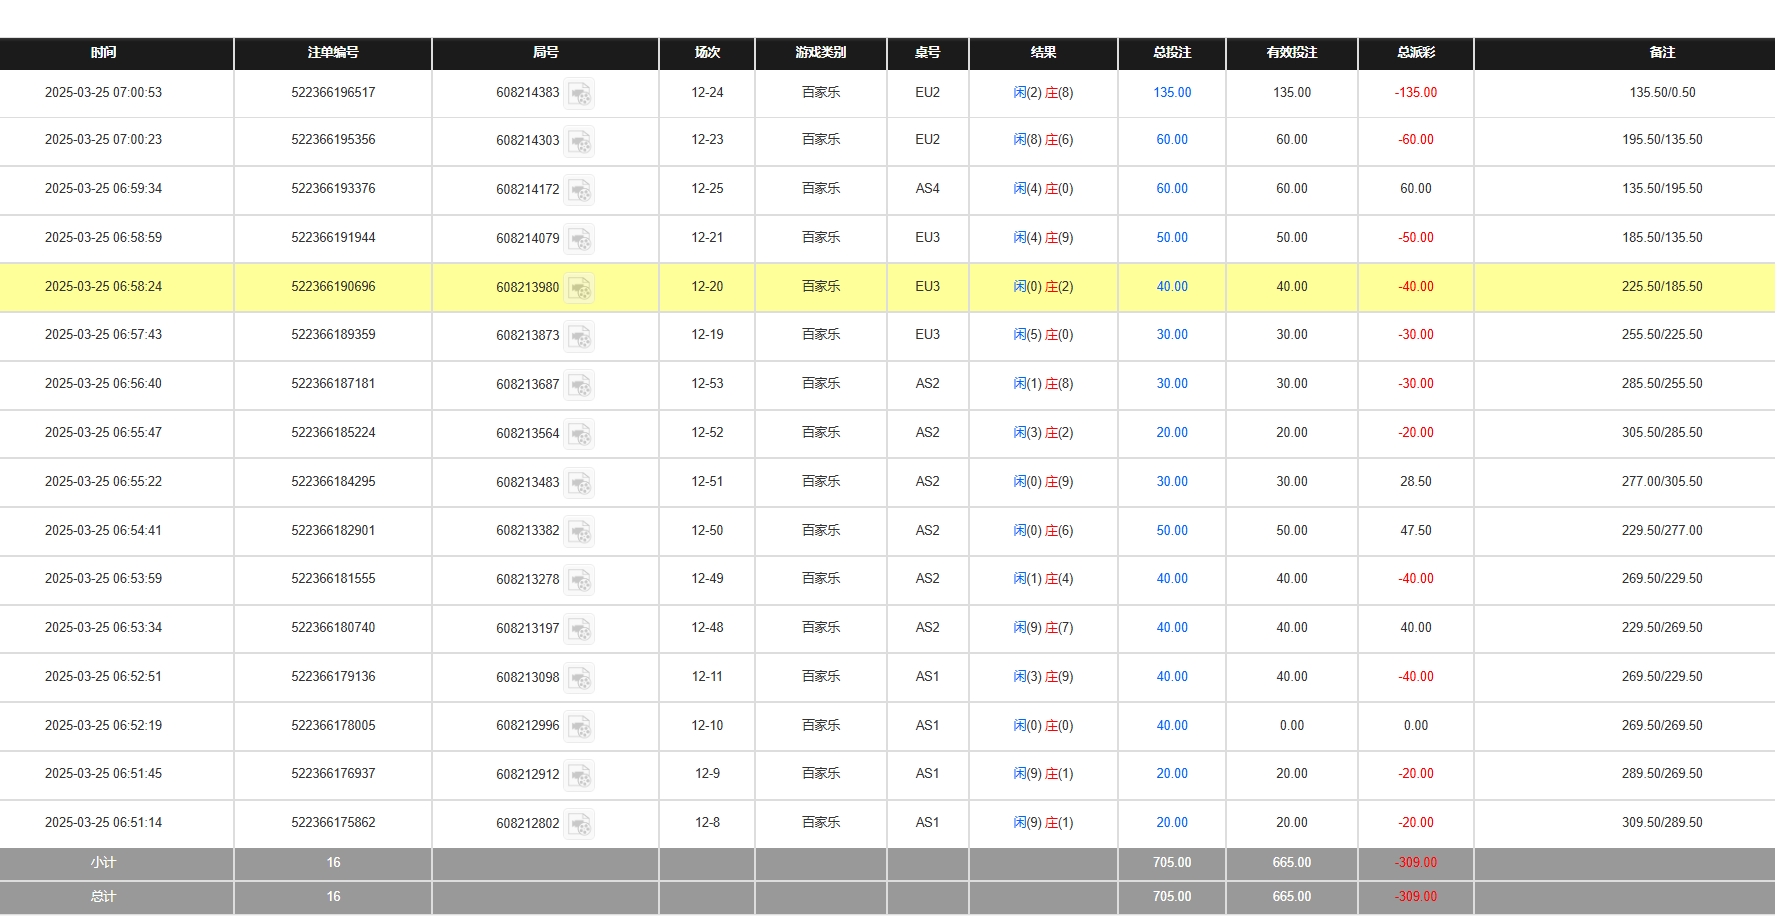Click blue 20.00 bet link for round 12-8
Screen dimensions: 1775x916
point(1172,823)
